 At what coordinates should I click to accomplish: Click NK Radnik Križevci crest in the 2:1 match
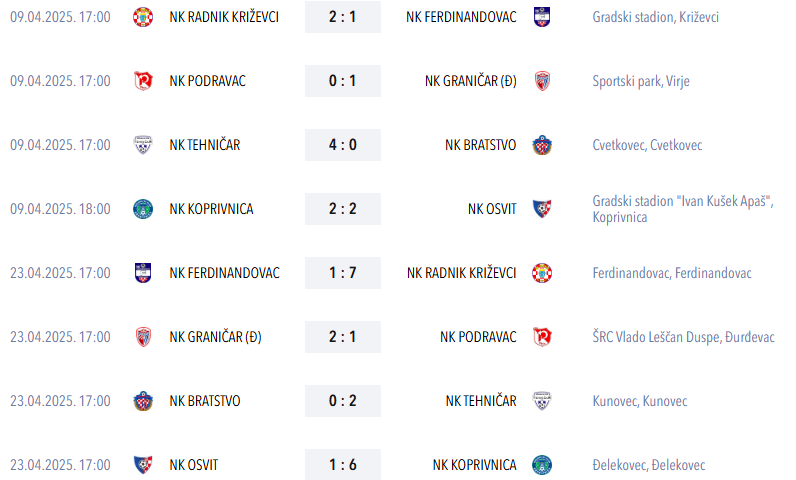tap(143, 17)
